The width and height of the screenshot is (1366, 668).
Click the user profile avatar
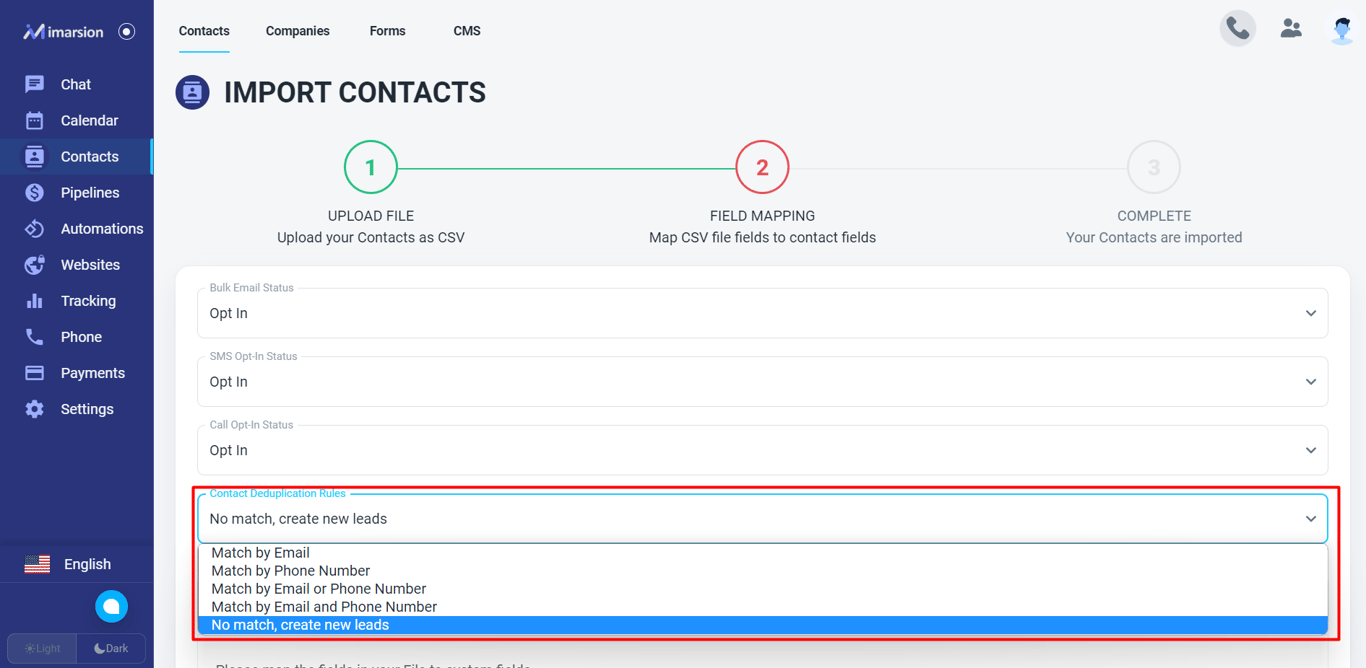click(x=1341, y=29)
